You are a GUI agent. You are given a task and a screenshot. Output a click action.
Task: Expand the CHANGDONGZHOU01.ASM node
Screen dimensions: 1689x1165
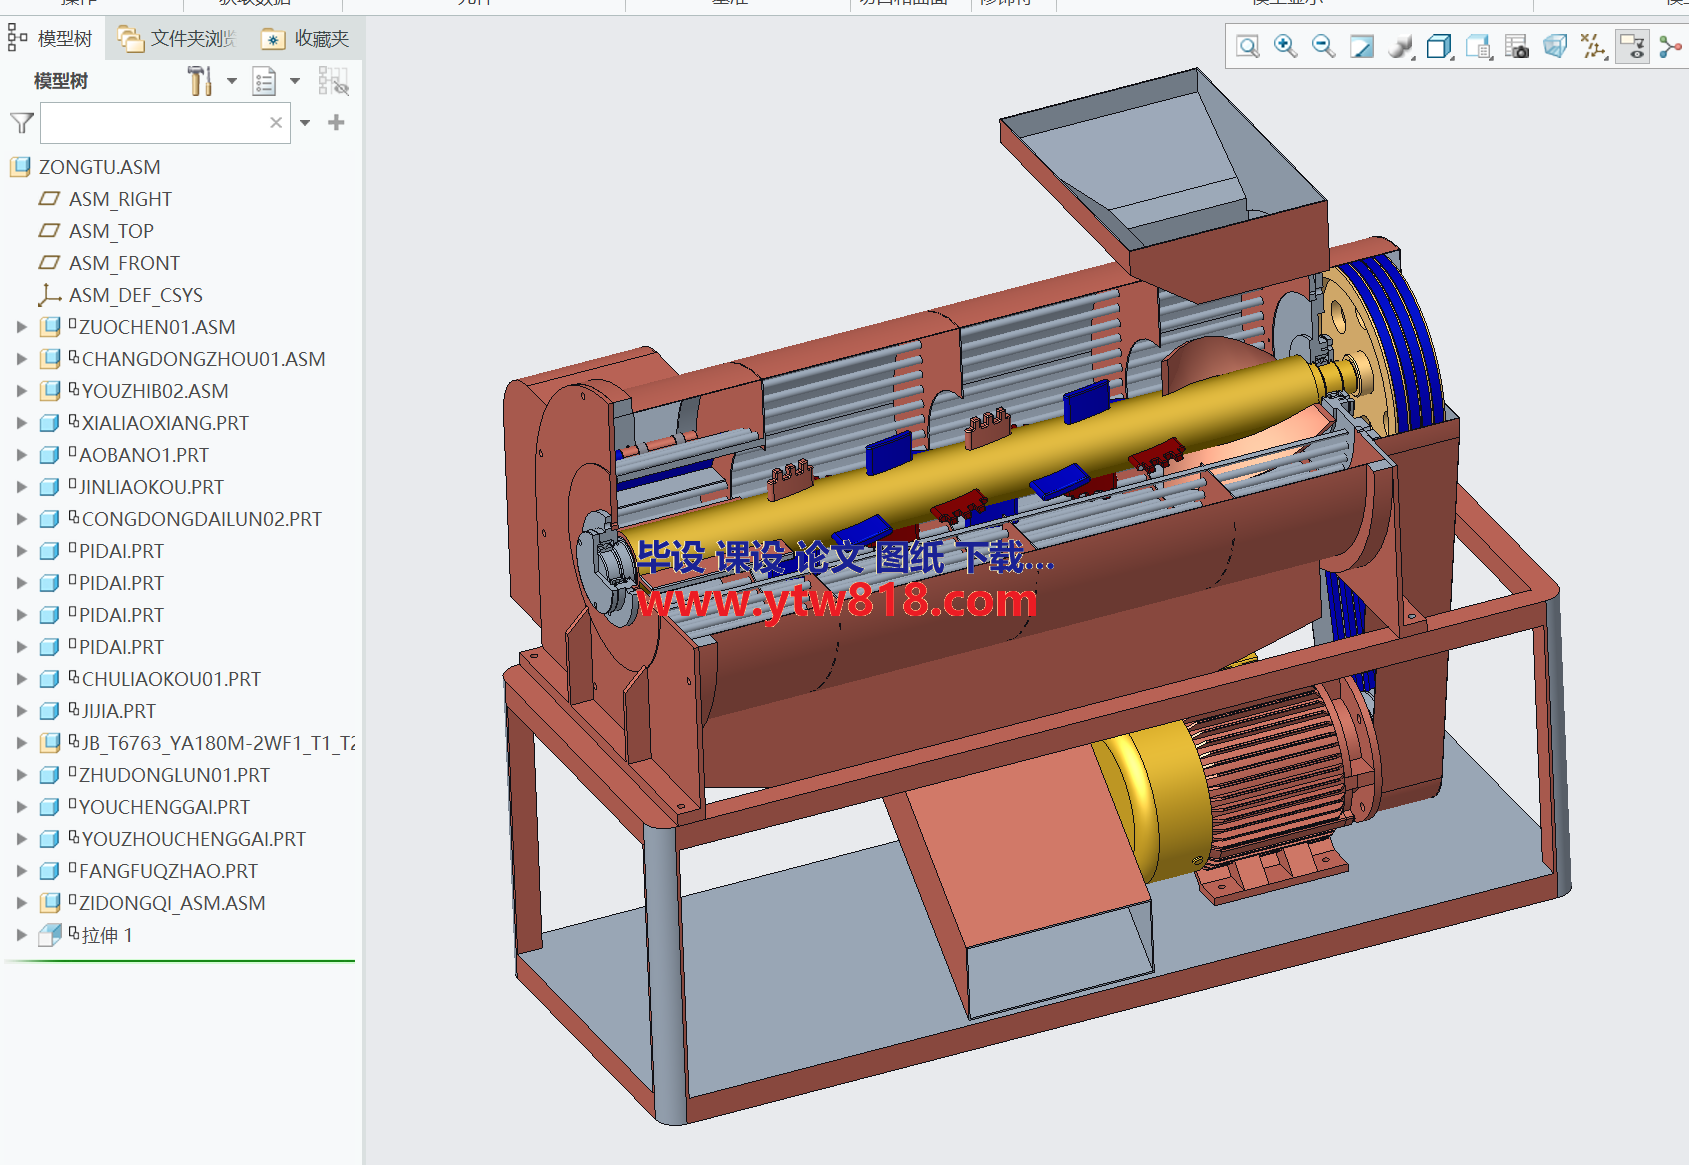[21, 359]
